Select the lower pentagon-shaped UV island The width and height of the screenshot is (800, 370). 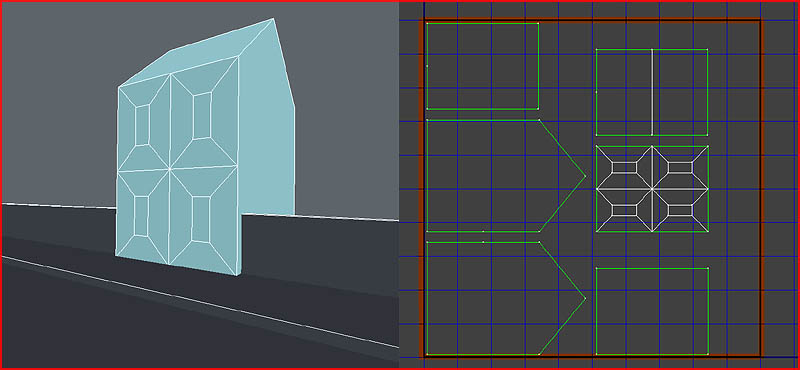(x=506, y=298)
